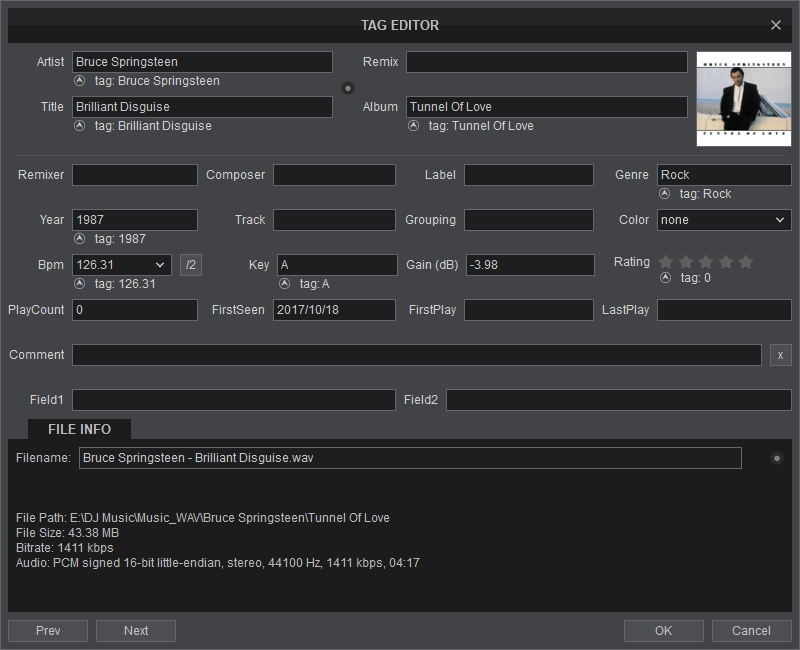
Task: Click the 'Bitrate: 1411 kbps' line
Action: pyautogui.click(x=64, y=548)
